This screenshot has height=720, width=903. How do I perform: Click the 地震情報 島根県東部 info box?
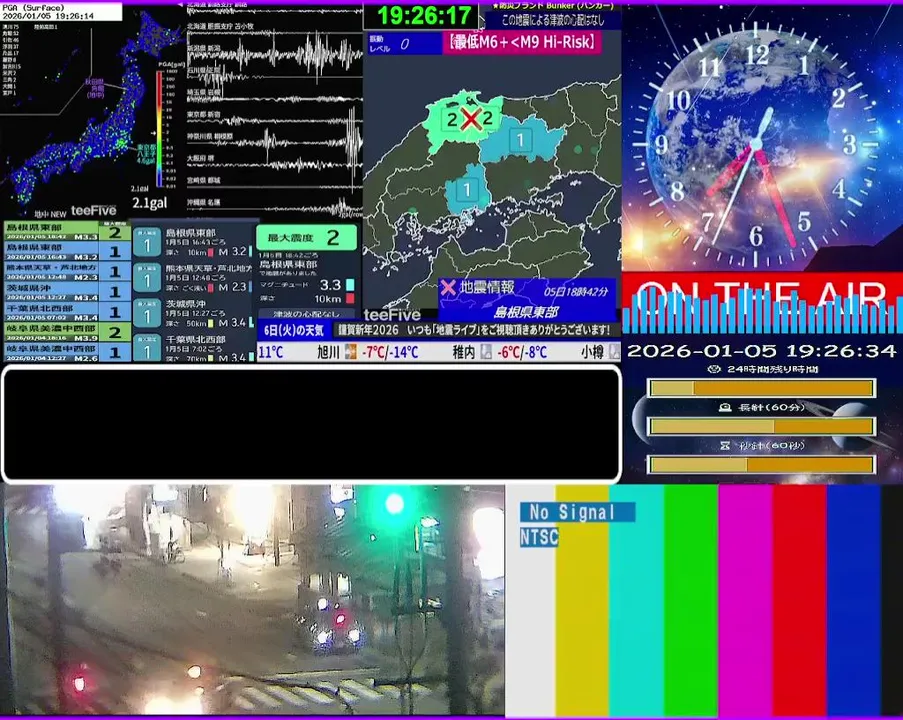[528, 300]
